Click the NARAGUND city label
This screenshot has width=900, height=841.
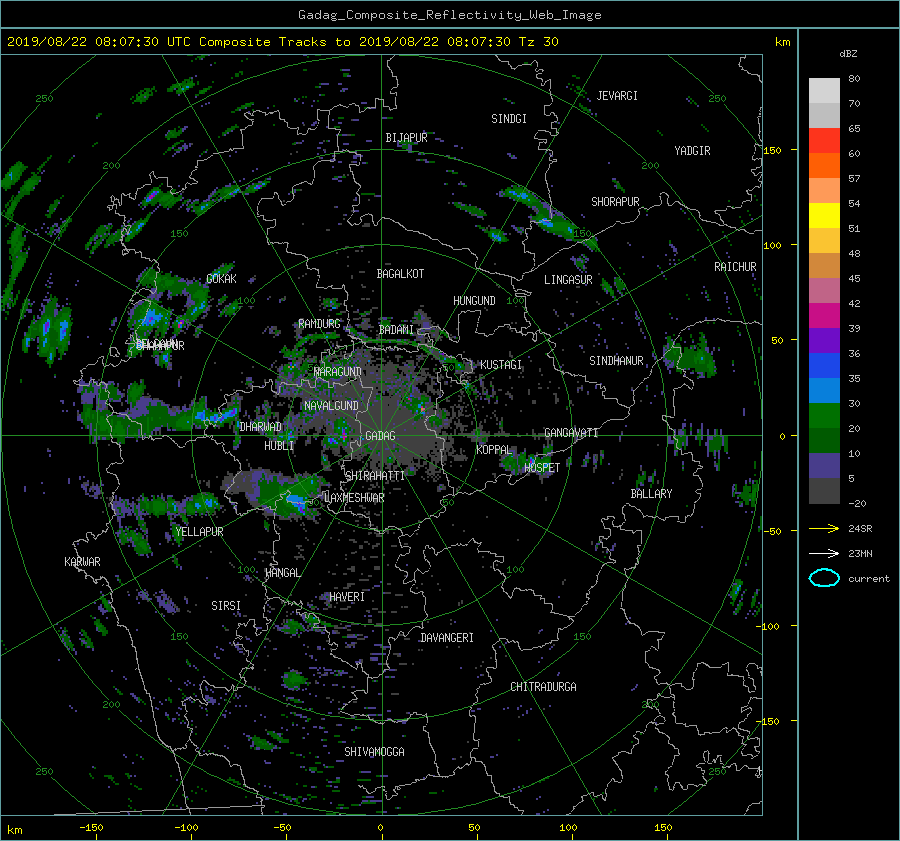click(338, 372)
